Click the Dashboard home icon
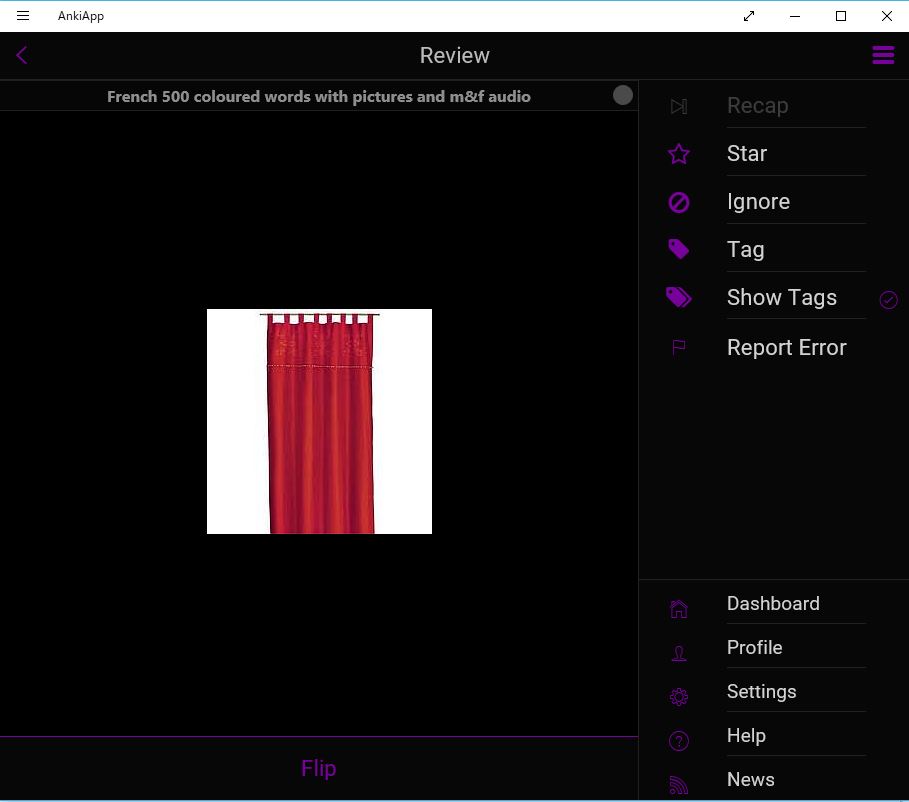Image resolution: width=909 pixels, height=802 pixels. point(679,608)
